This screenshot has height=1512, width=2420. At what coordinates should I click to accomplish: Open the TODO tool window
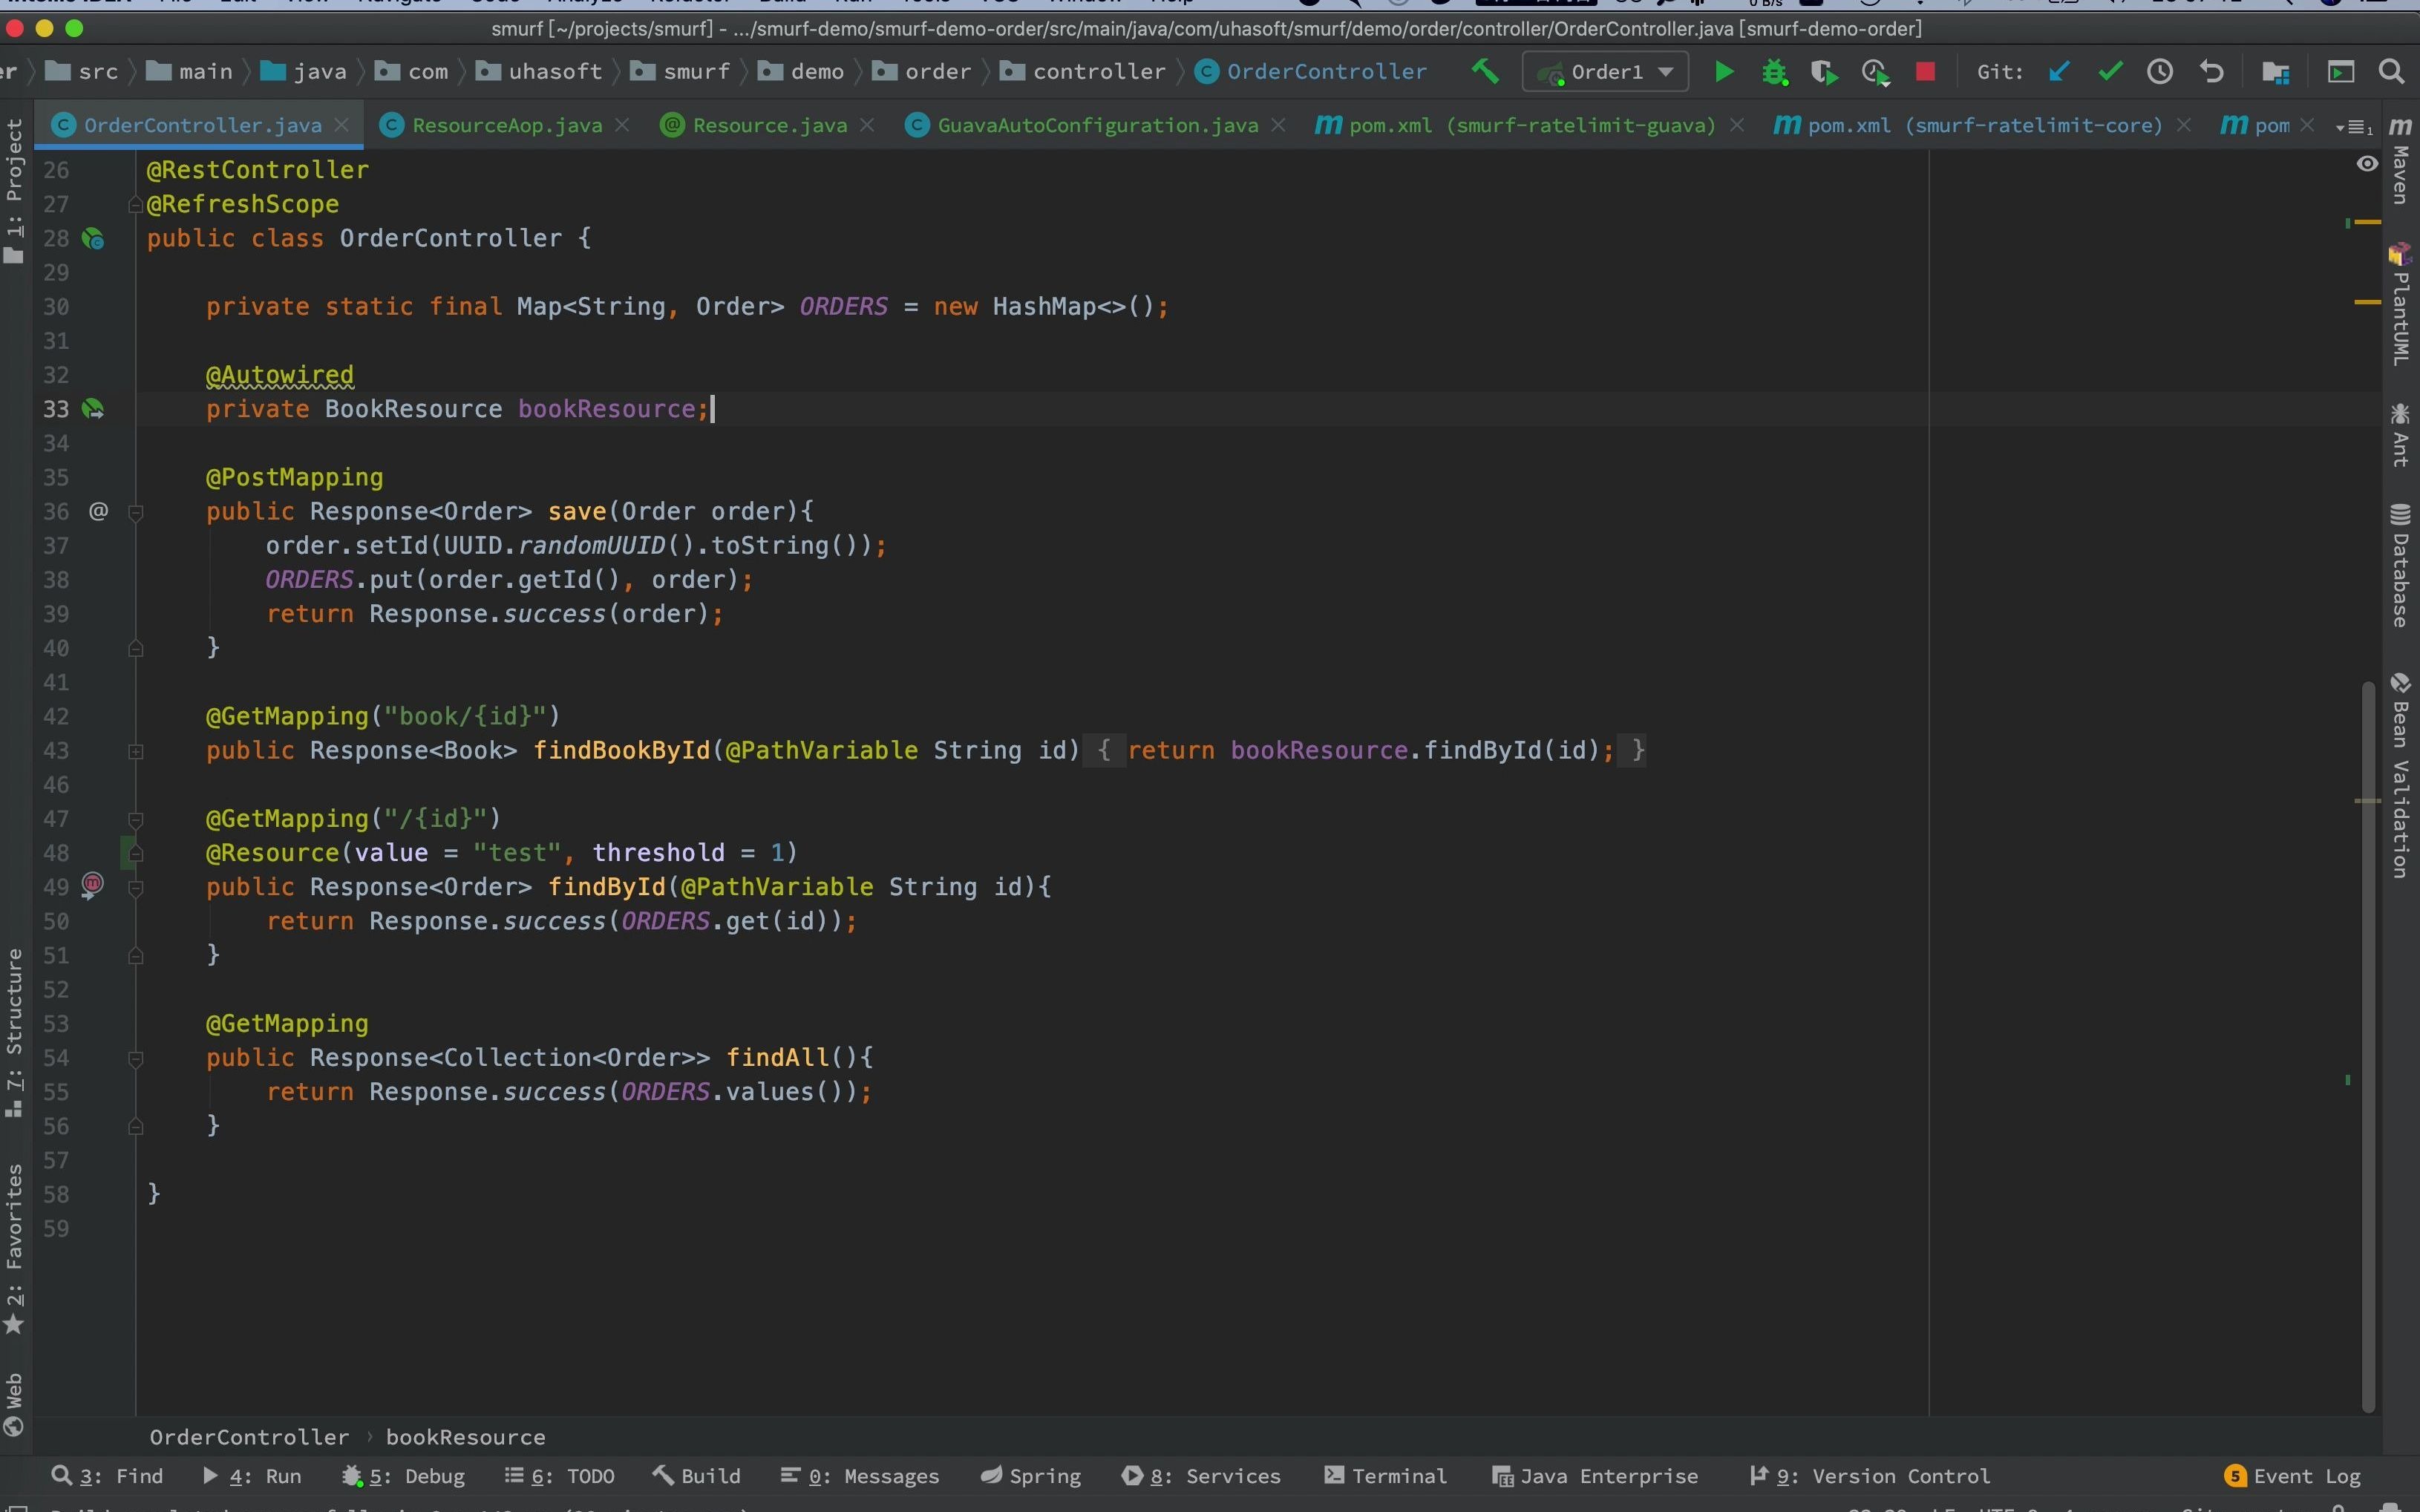point(559,1476)
